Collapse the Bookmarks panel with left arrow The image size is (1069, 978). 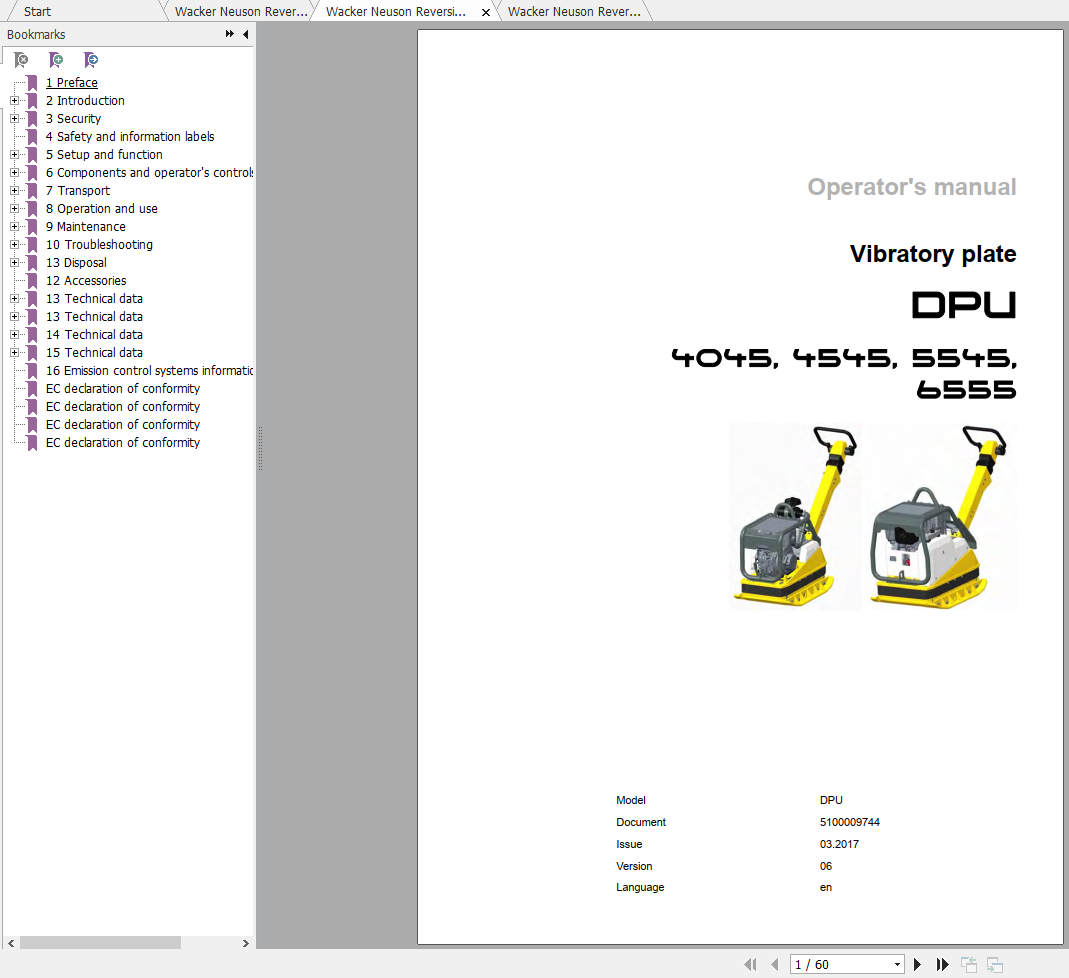pos(245,34)
